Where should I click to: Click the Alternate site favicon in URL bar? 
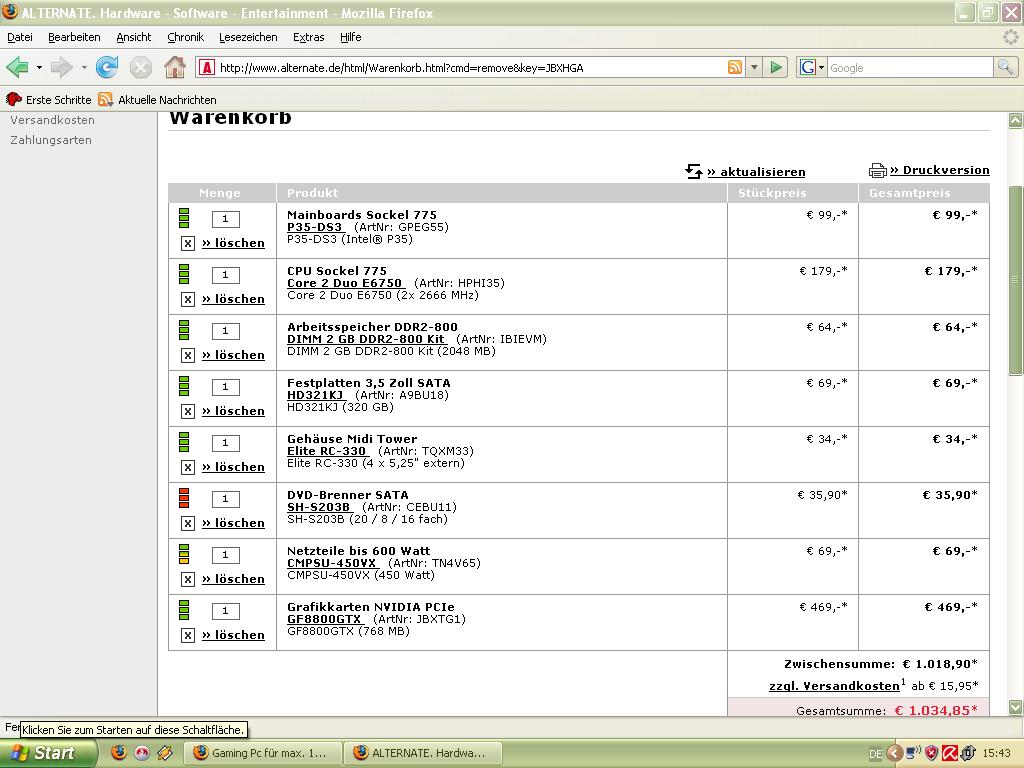tap(206, 67)
